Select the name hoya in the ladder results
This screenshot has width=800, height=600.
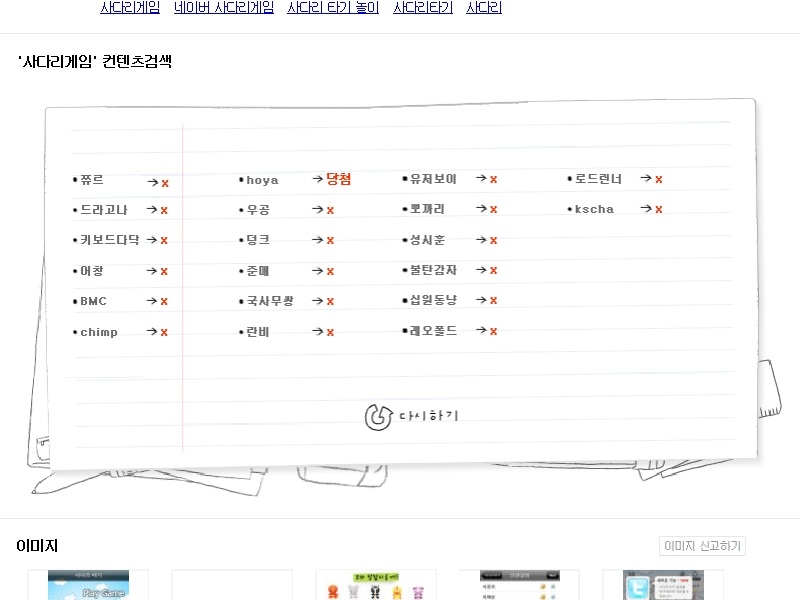point(262,180)
